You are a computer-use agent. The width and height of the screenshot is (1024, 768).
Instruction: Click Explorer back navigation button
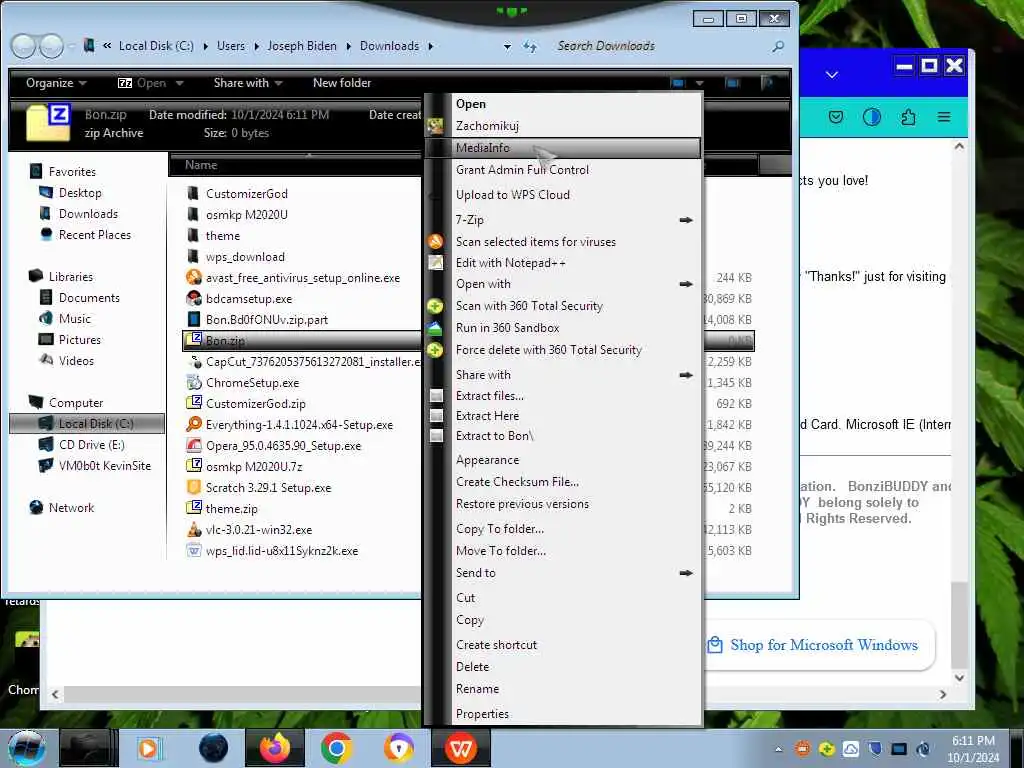coord(24,46)
